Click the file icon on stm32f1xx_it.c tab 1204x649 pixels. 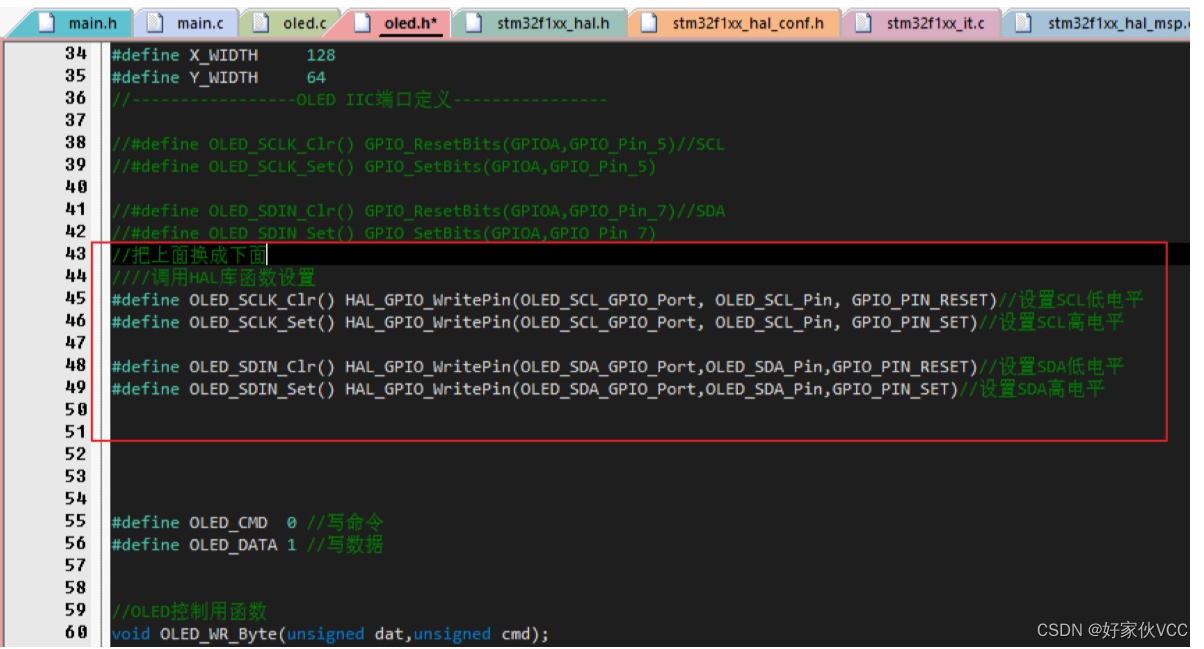[x=864, y=22]
